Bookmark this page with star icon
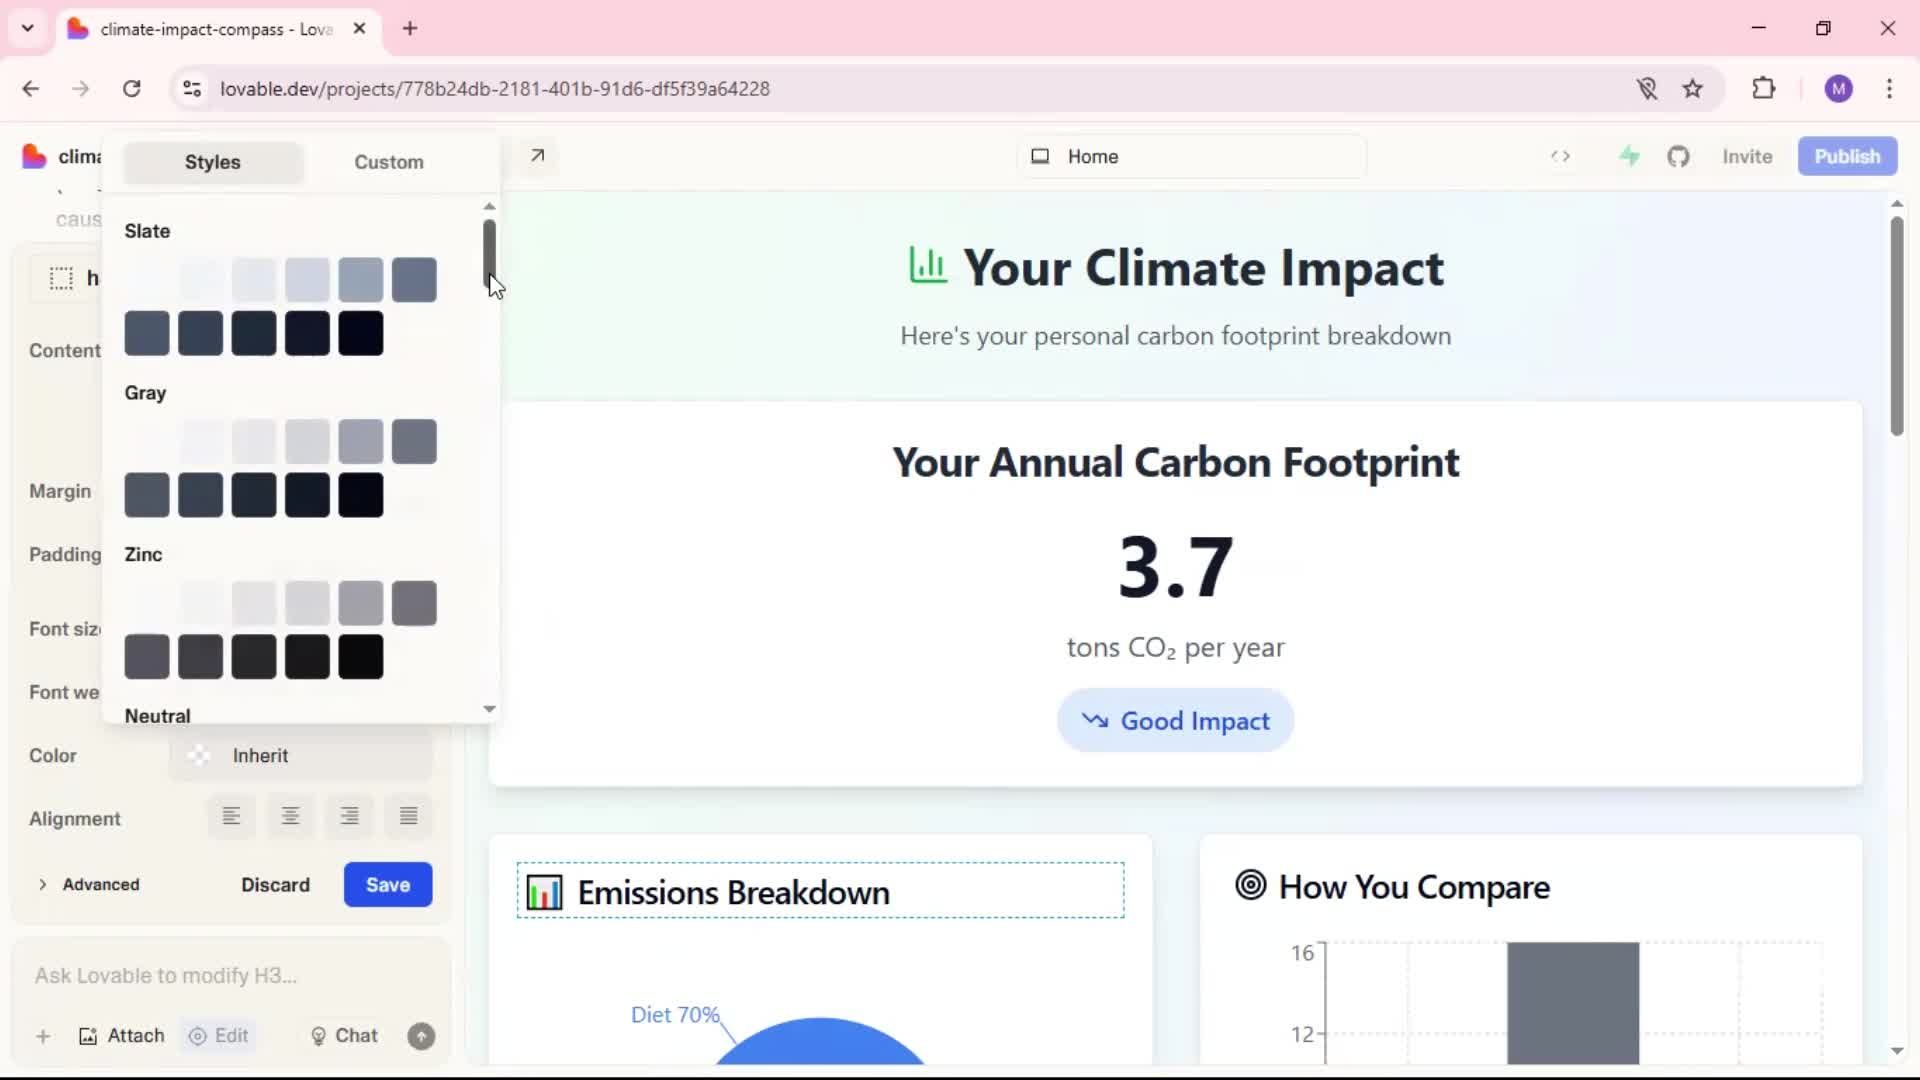The image size is (1920, 1080). tap(1692, 88)
